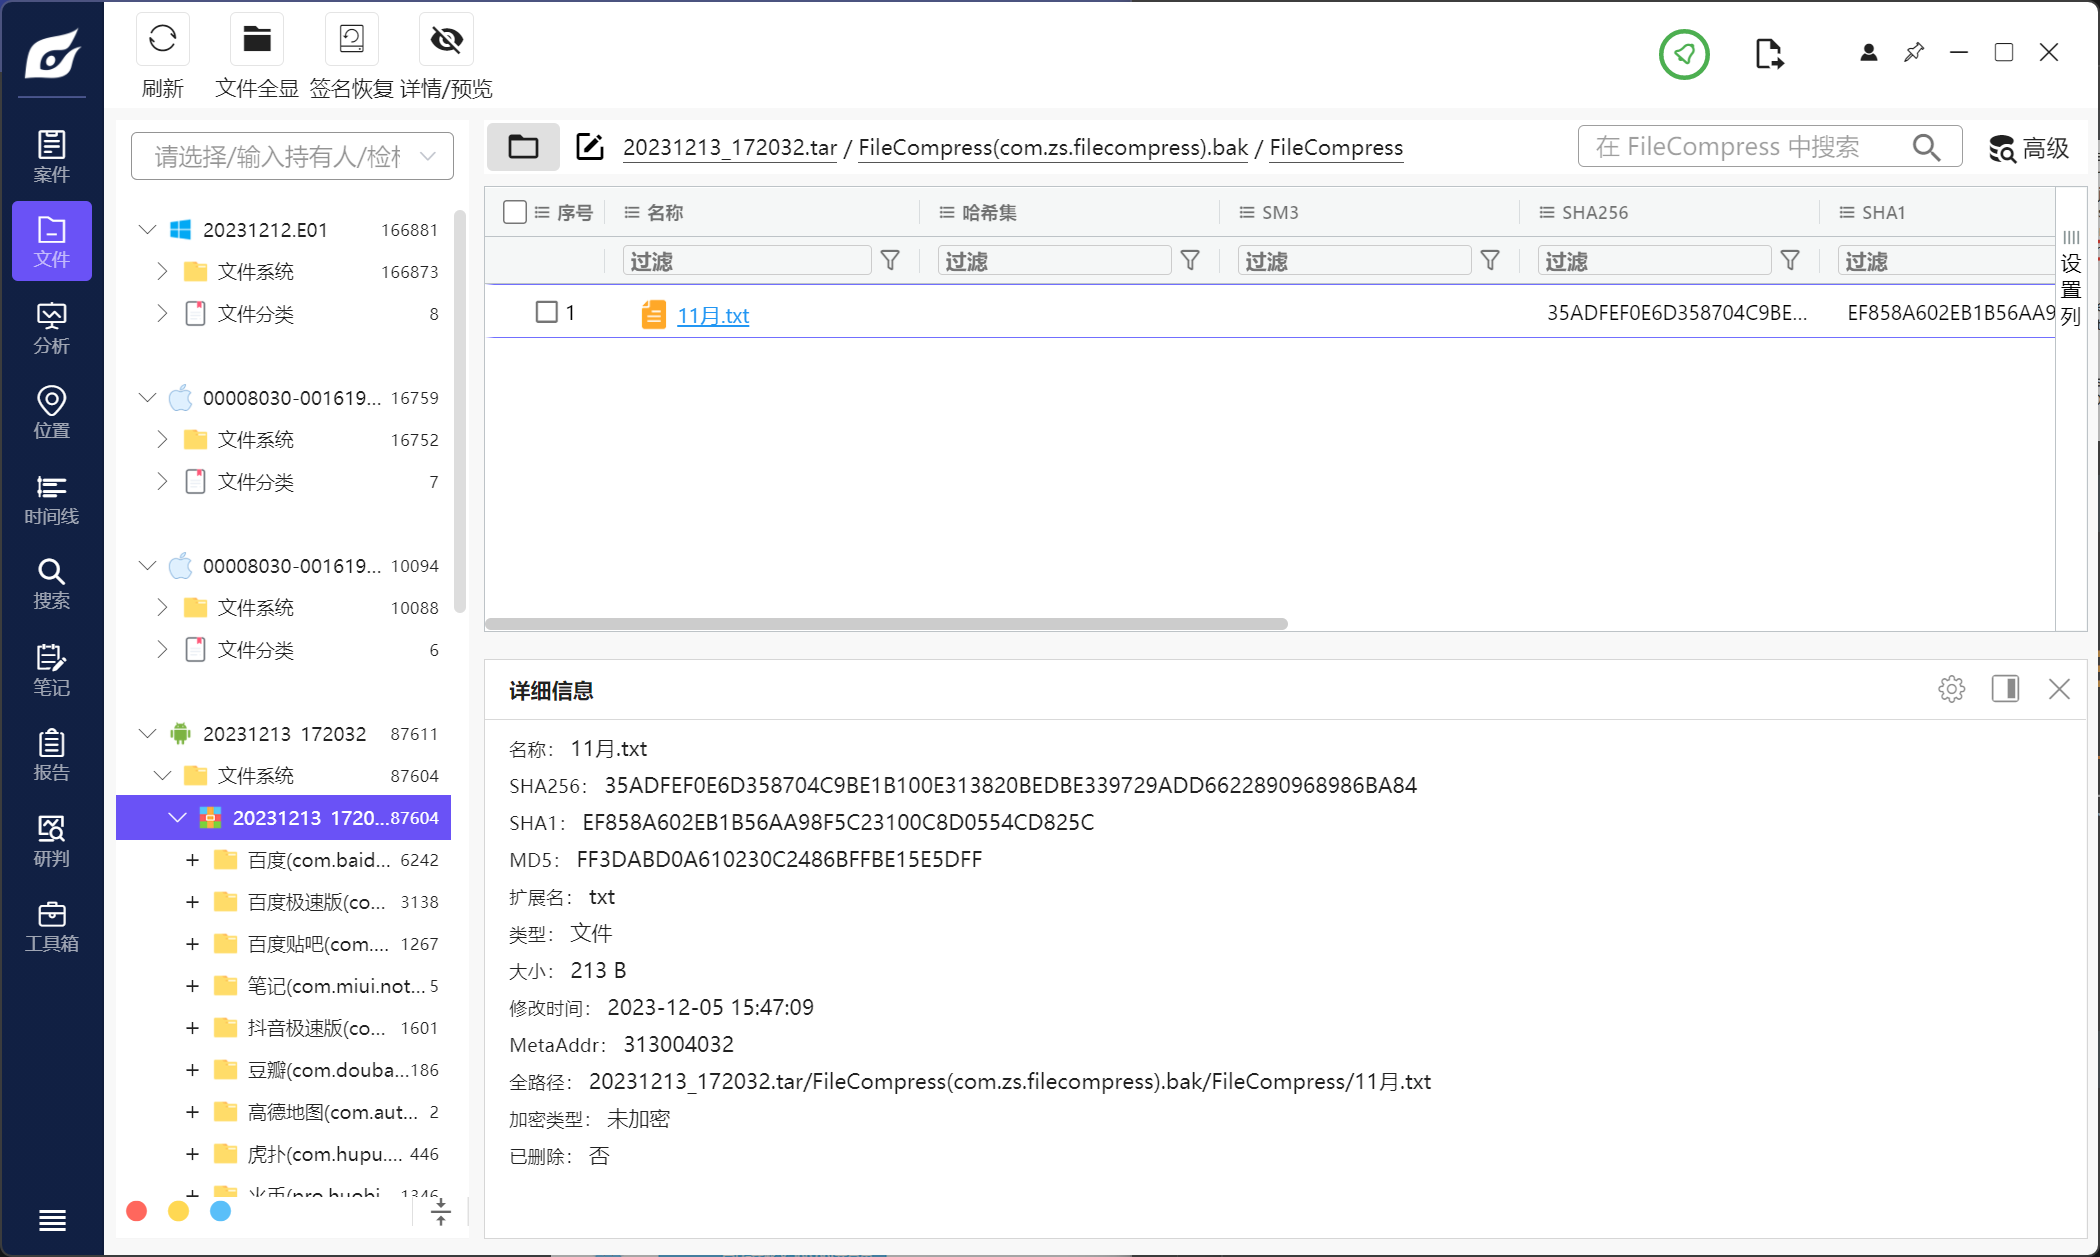
Task: Open the 报告 report sidebar tab
Action: pyautogui.click(x=51, y=756)
